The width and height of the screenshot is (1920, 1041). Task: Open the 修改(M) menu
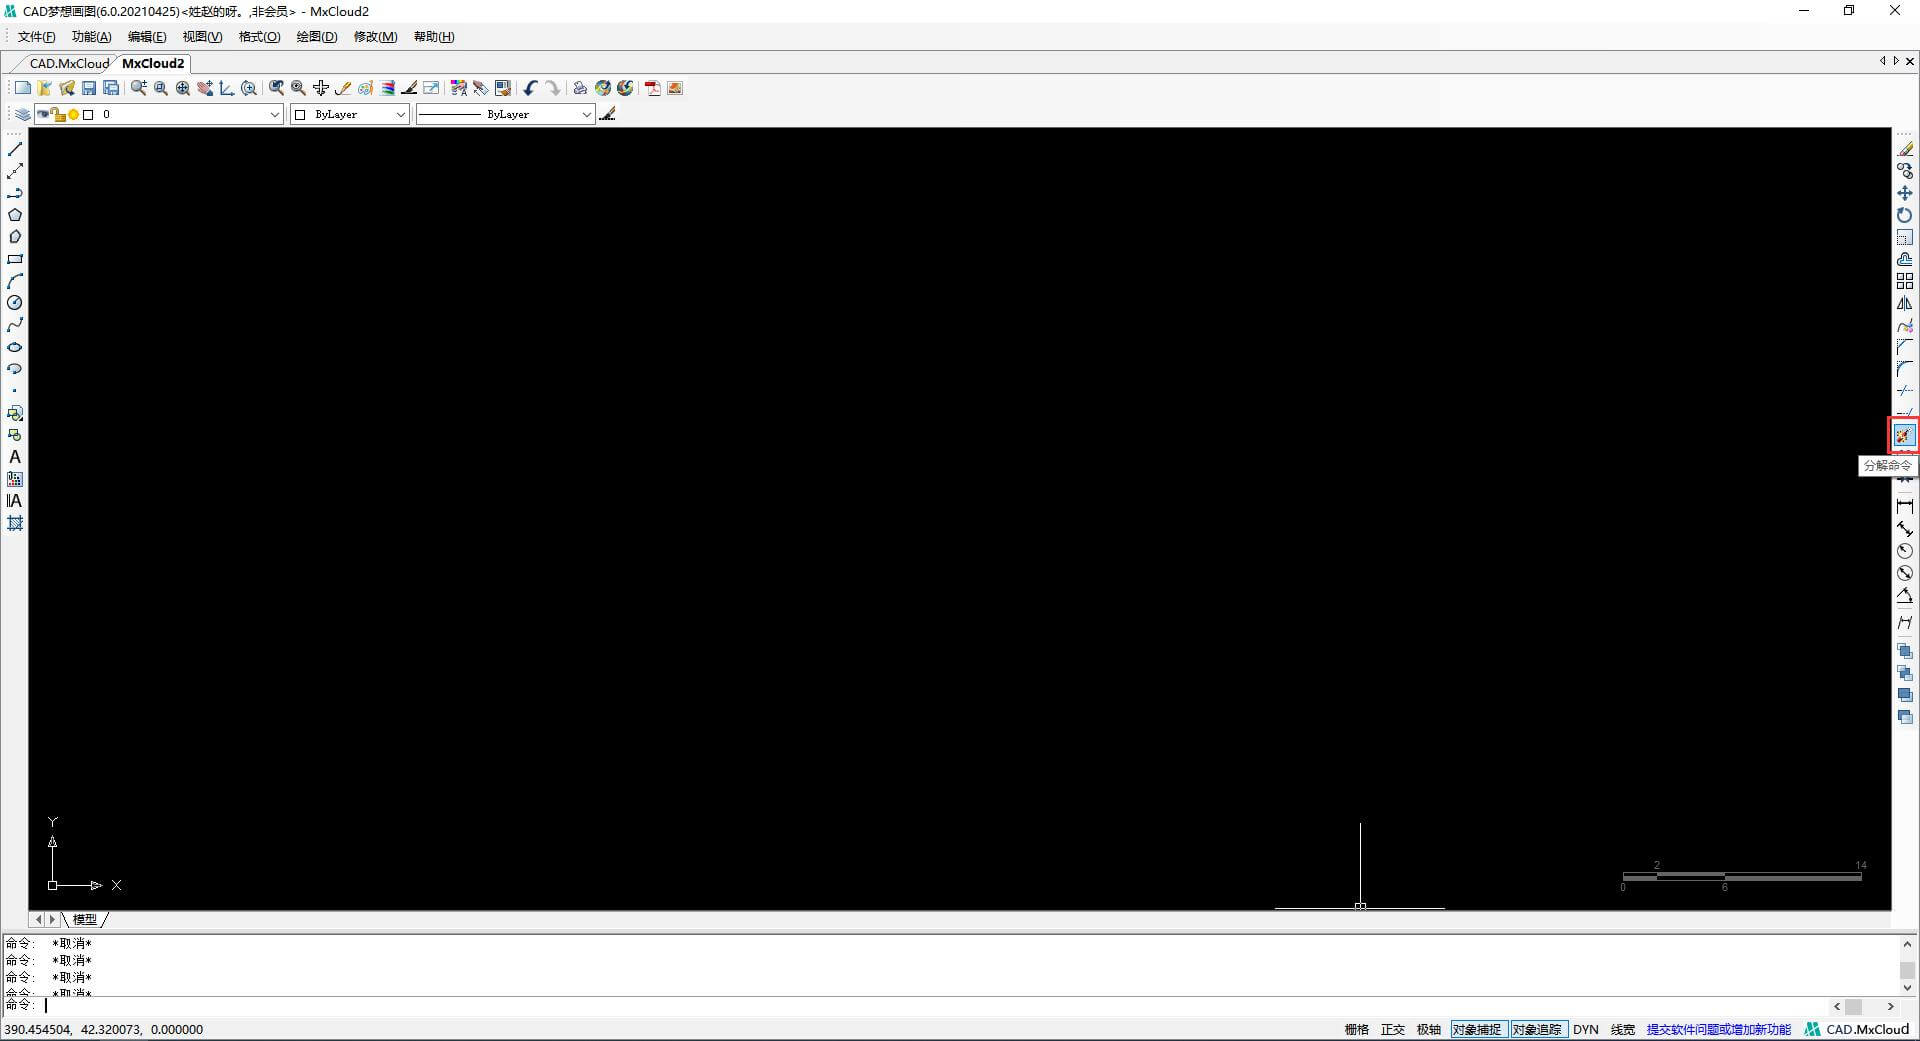(375, 37)
